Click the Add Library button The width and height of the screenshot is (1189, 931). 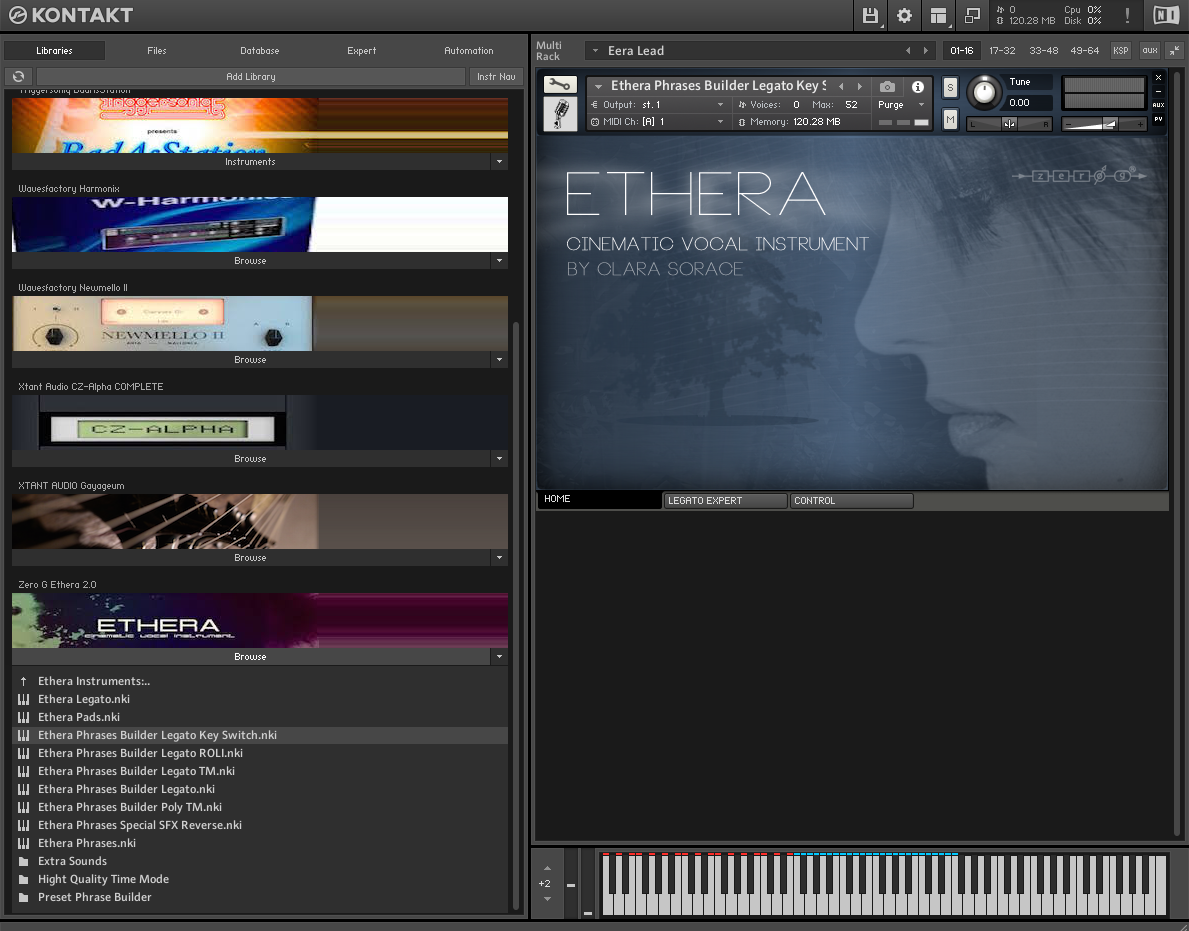point(251,77)
